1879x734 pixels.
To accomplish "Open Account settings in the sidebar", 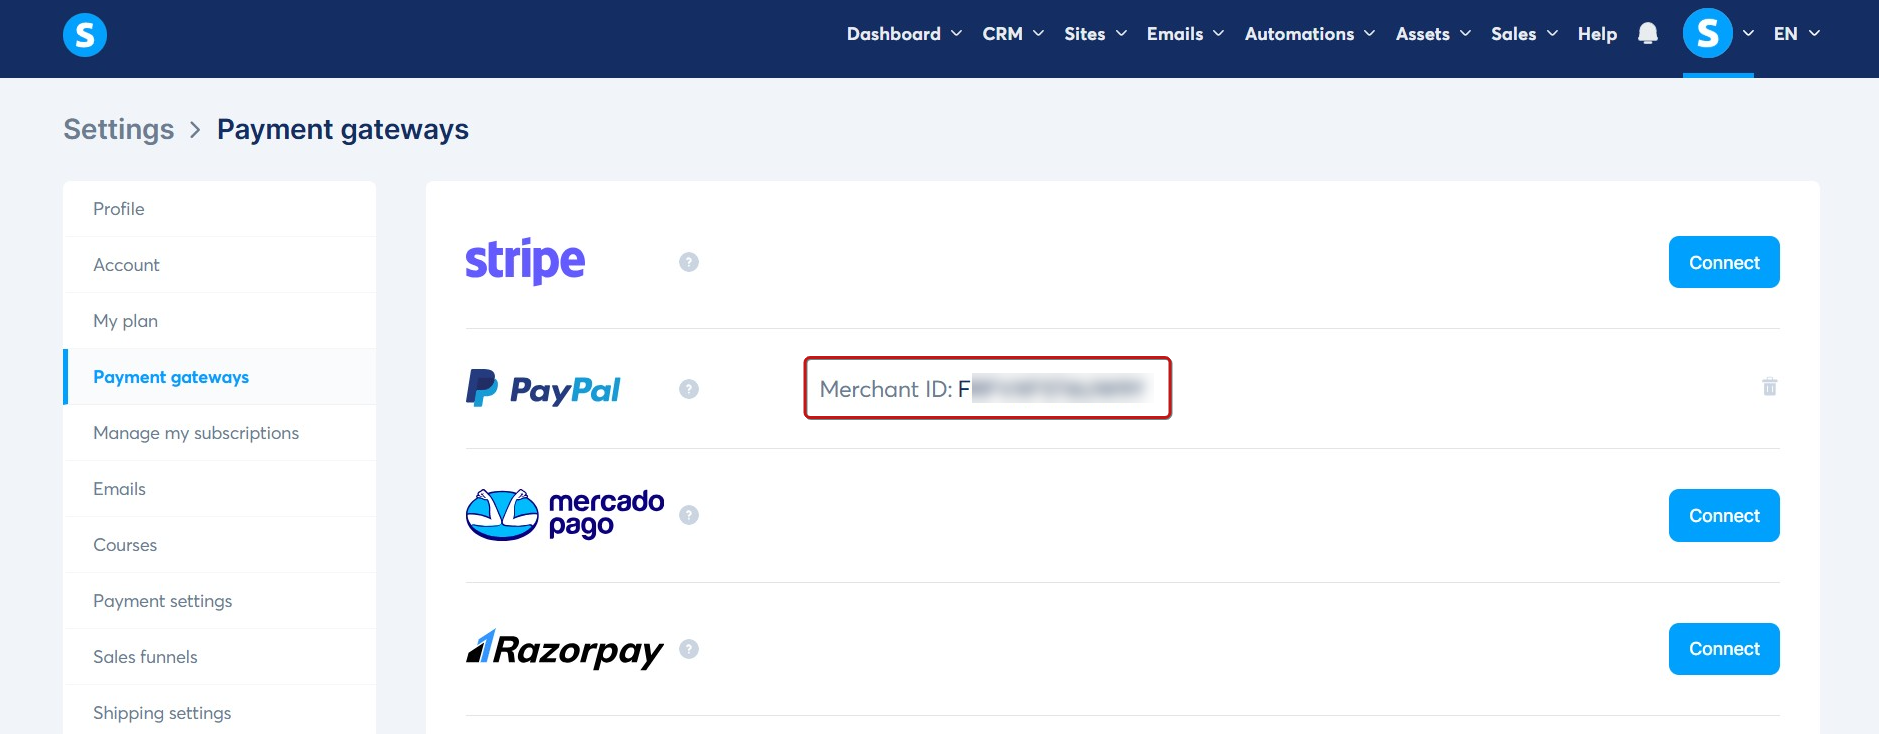I will 219,265.
